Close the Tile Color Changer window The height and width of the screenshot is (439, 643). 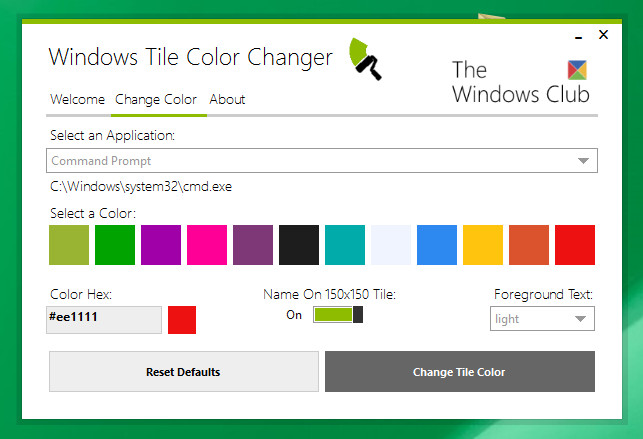point(603,35)
